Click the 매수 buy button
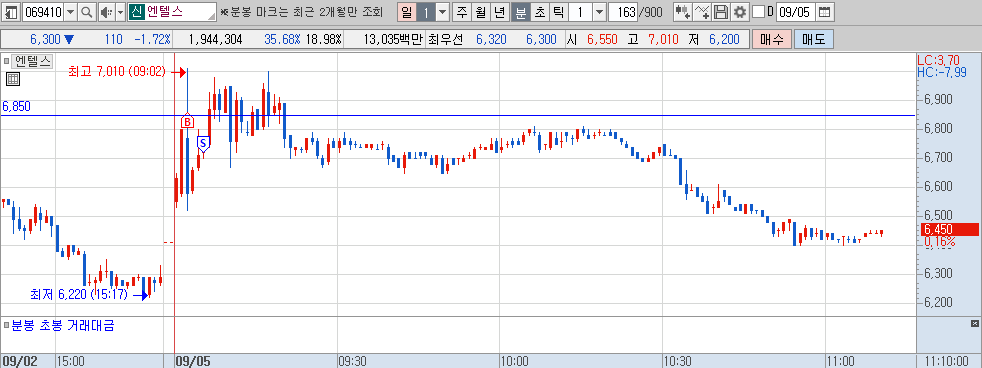The width and height of the screenshot is (982, 368). pos(772,39)
